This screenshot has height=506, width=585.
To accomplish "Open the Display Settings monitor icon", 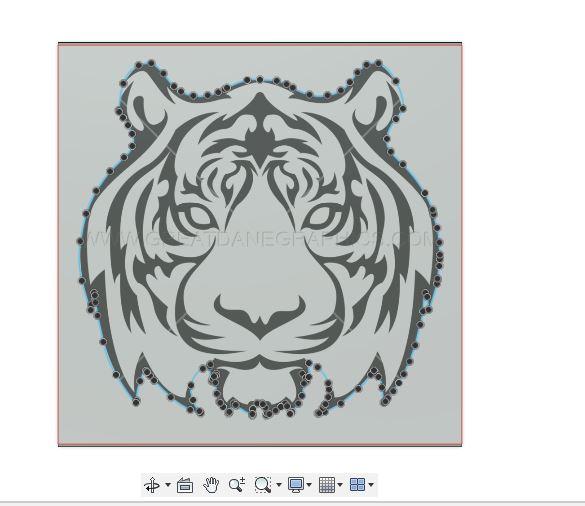I will point(295,485).
